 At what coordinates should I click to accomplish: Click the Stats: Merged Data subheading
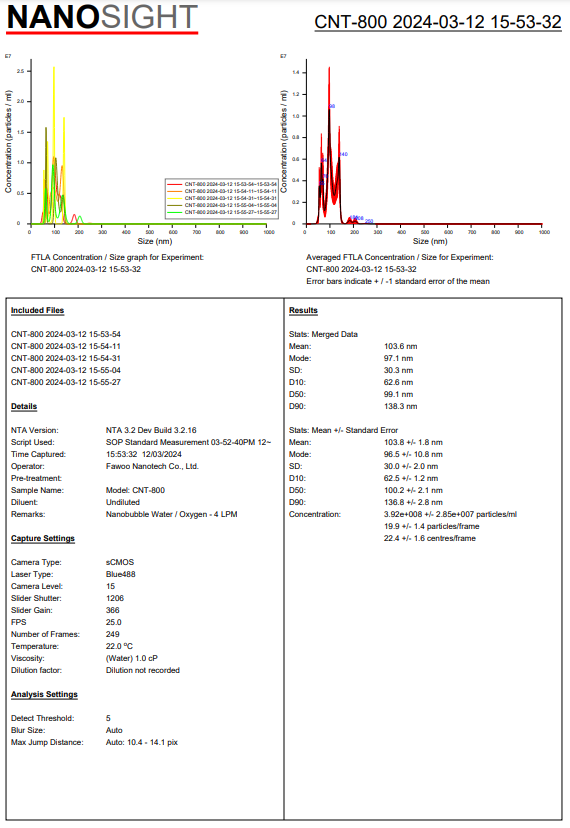point(323,334)
